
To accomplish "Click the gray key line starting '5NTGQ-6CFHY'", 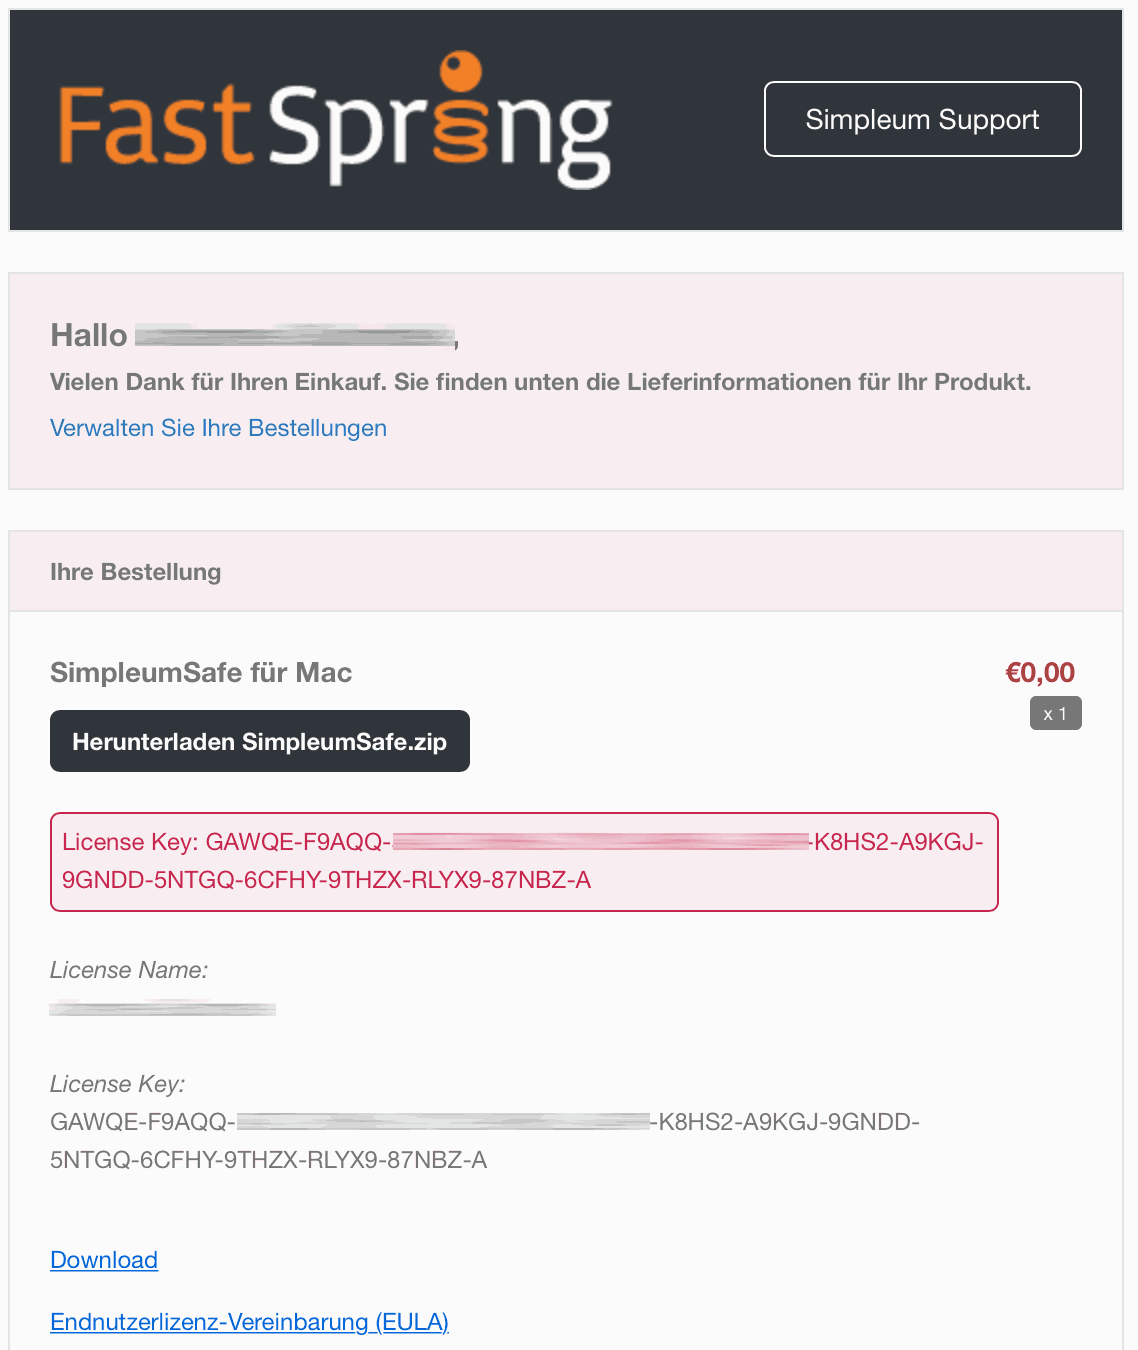I will 269,1160.
